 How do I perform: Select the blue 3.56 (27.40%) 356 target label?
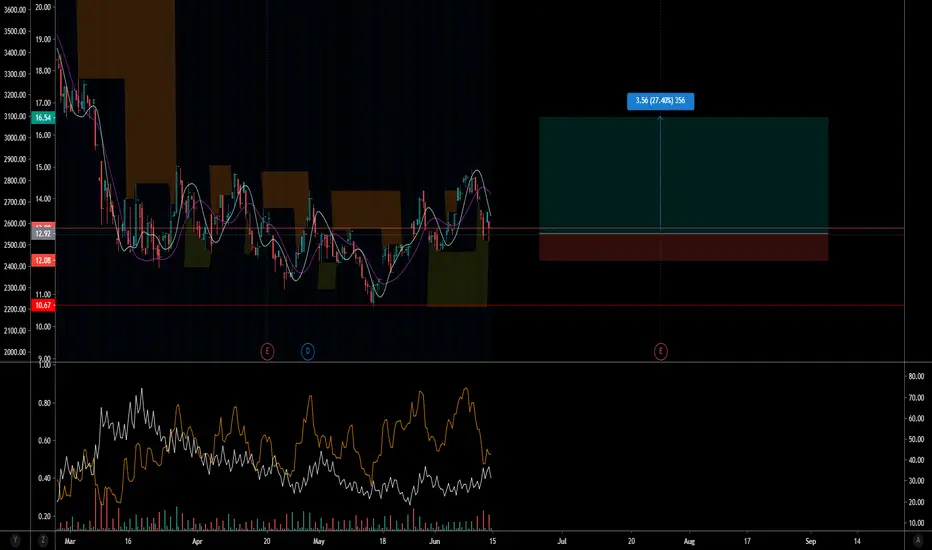660,100
